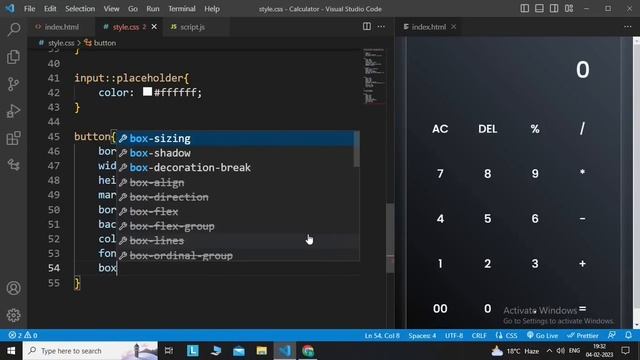Click the taskbar search box

tap(90, 351)
